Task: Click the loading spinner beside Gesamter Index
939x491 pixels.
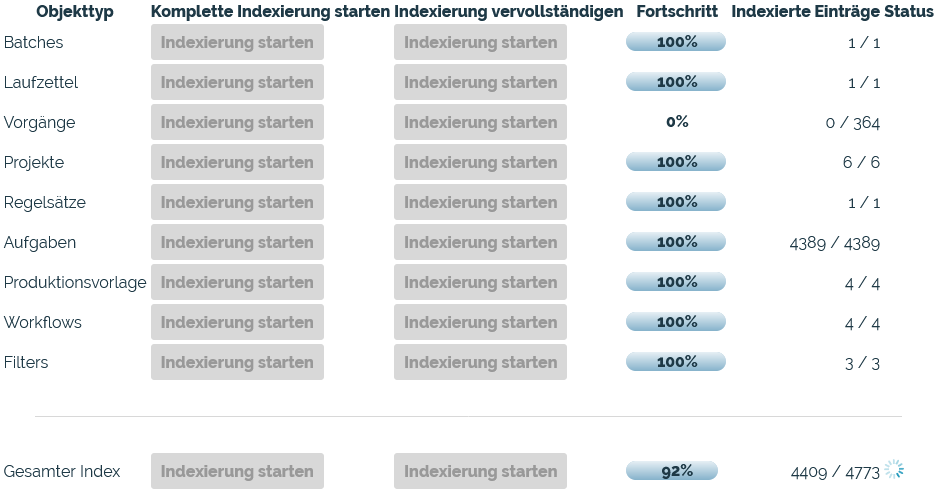Action: (x=894, y=470)
